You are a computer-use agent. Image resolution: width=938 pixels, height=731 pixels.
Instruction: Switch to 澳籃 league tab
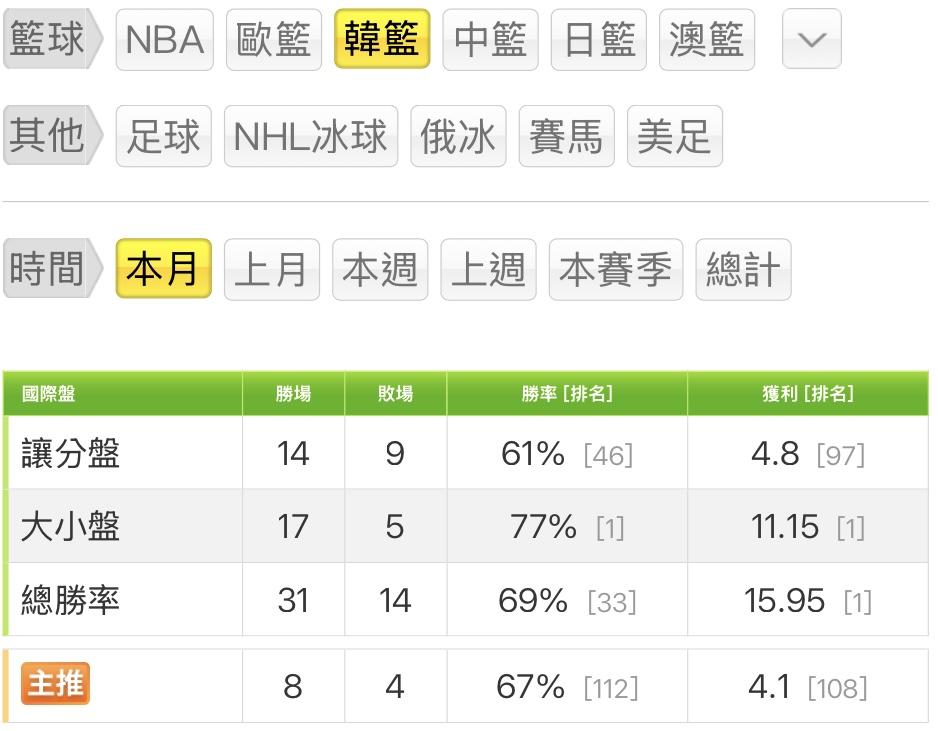pyautogui.click(x=707, y=40)
